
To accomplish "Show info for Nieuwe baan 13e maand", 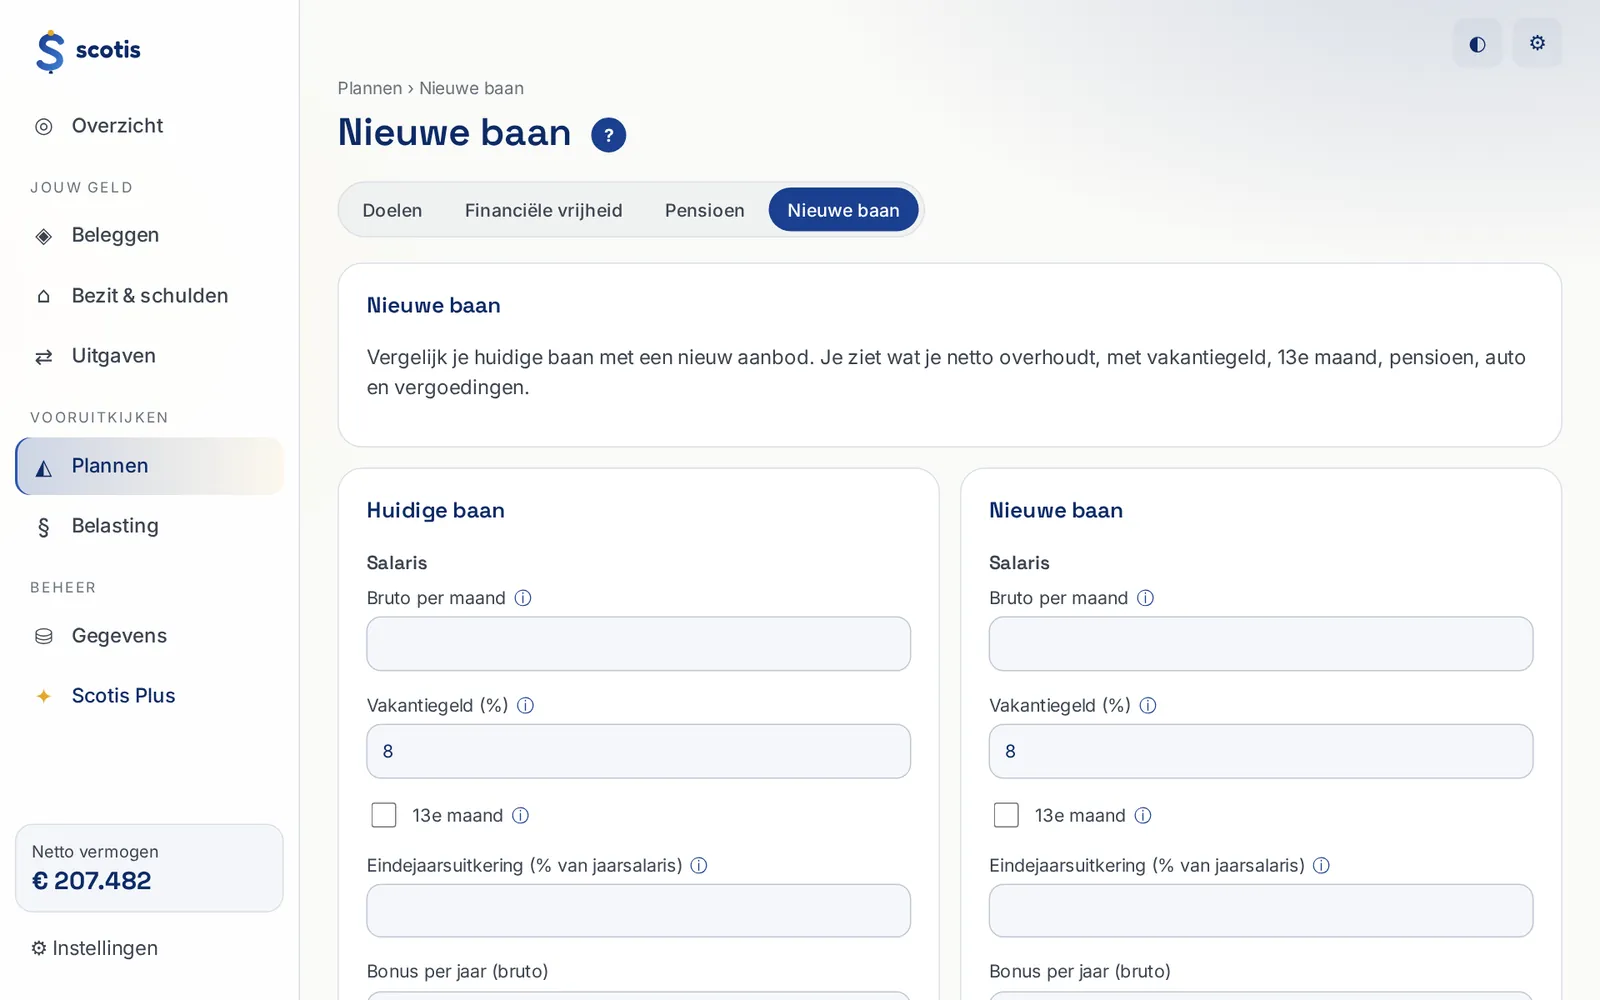I will coord(1143,816).
